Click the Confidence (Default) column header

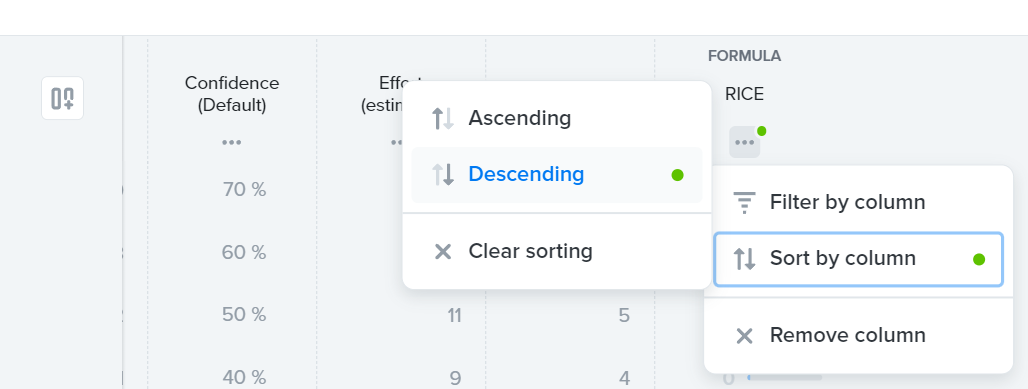click(232, 94)
